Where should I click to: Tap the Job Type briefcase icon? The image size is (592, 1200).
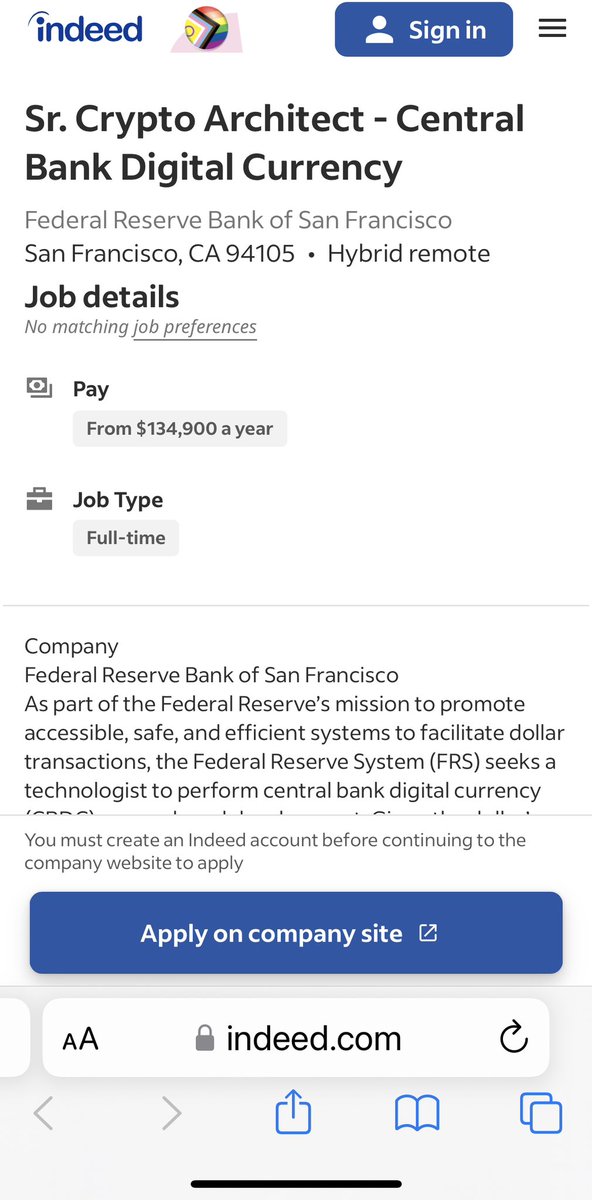pos(39,498)
